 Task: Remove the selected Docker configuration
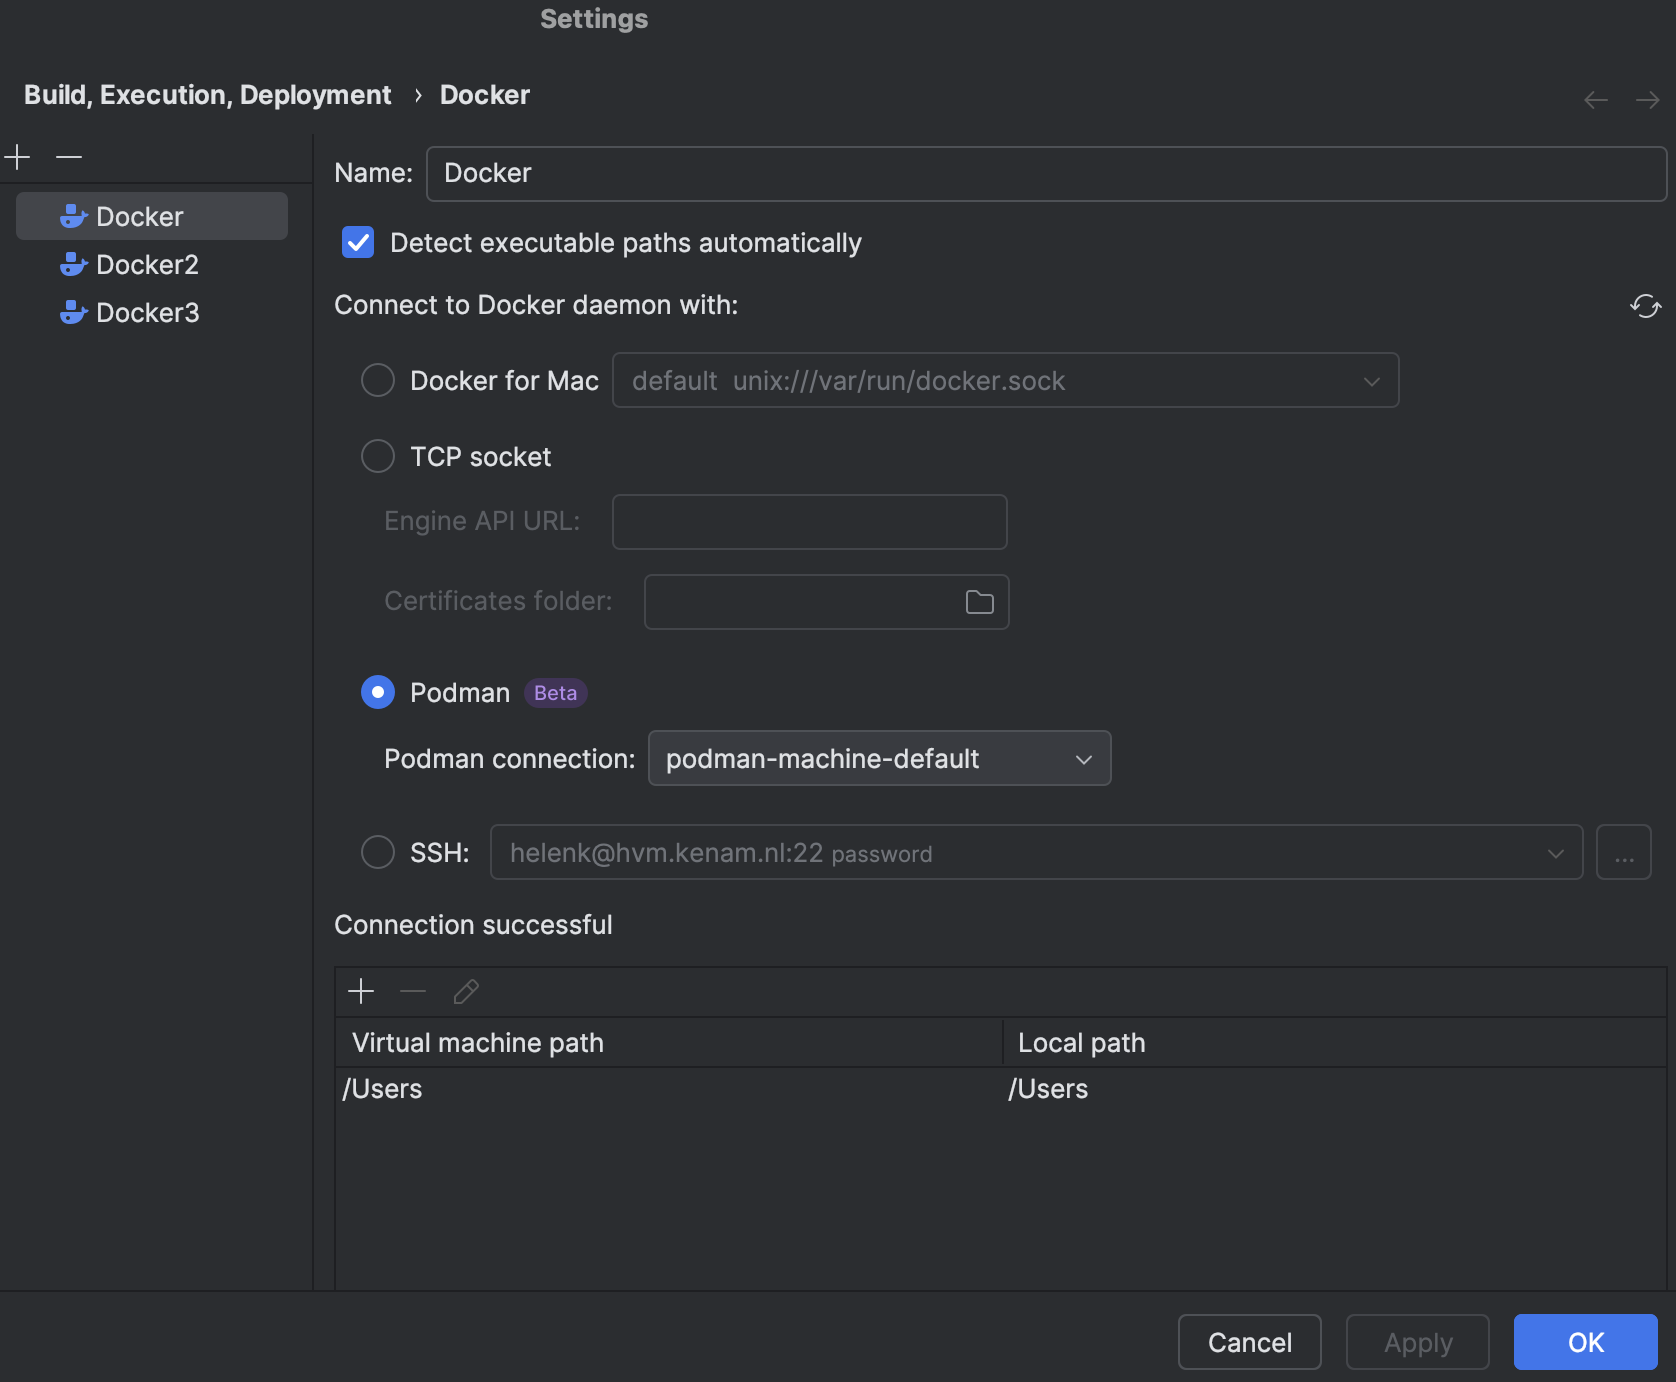pos(68,157)
